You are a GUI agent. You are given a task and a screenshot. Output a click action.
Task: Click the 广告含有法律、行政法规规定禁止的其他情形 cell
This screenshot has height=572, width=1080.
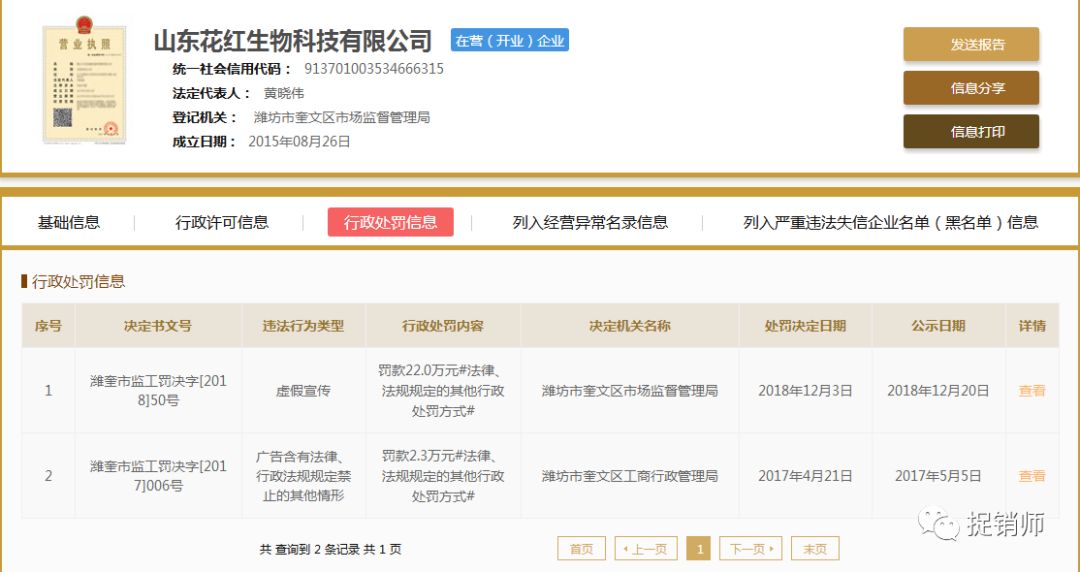304,476
